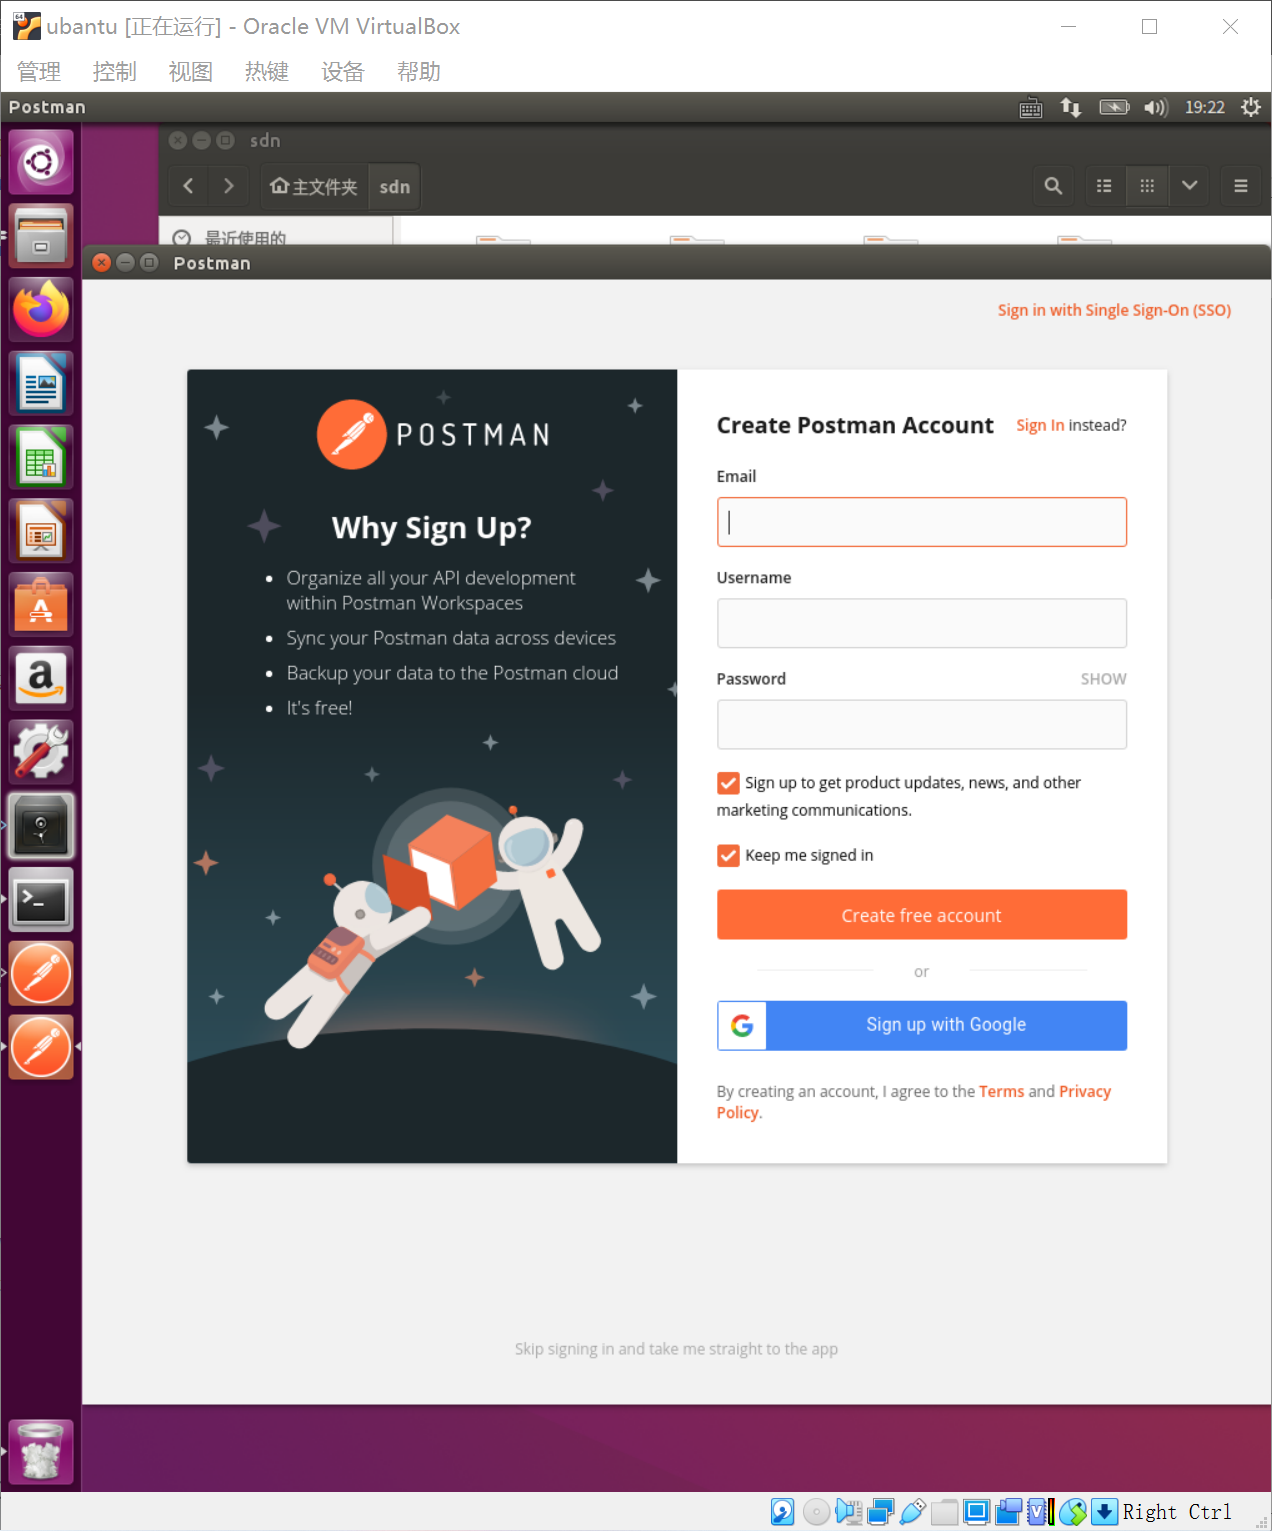This screenshot has height=1531, width=1272.
Task: Open LibreOffice Writer from the dock
Action: click(41, 383)
